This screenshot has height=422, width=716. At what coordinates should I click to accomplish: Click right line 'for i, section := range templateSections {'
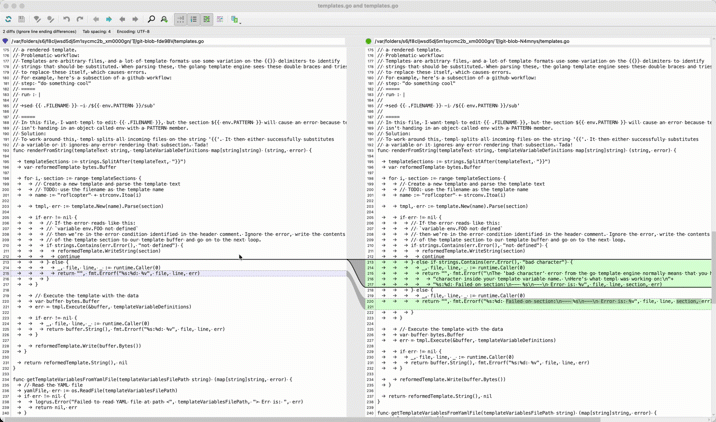point(447,178)
